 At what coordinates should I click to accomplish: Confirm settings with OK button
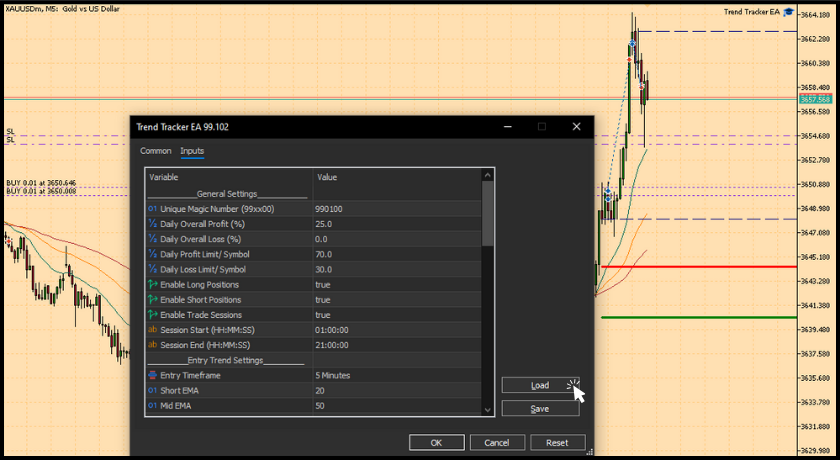coord(437,443)
